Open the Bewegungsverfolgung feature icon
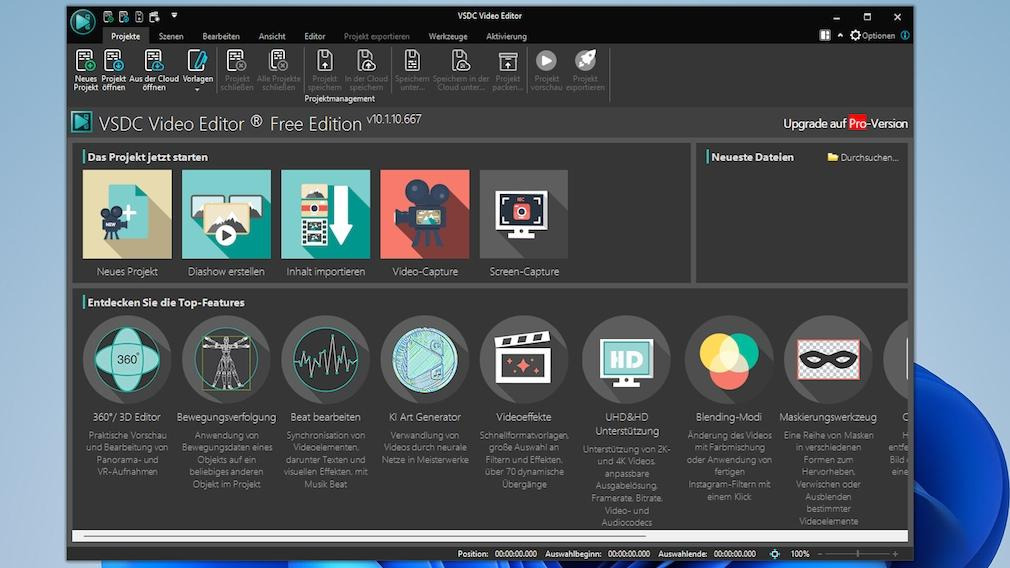Screen dimensions: 1010x568 [226, 359]
